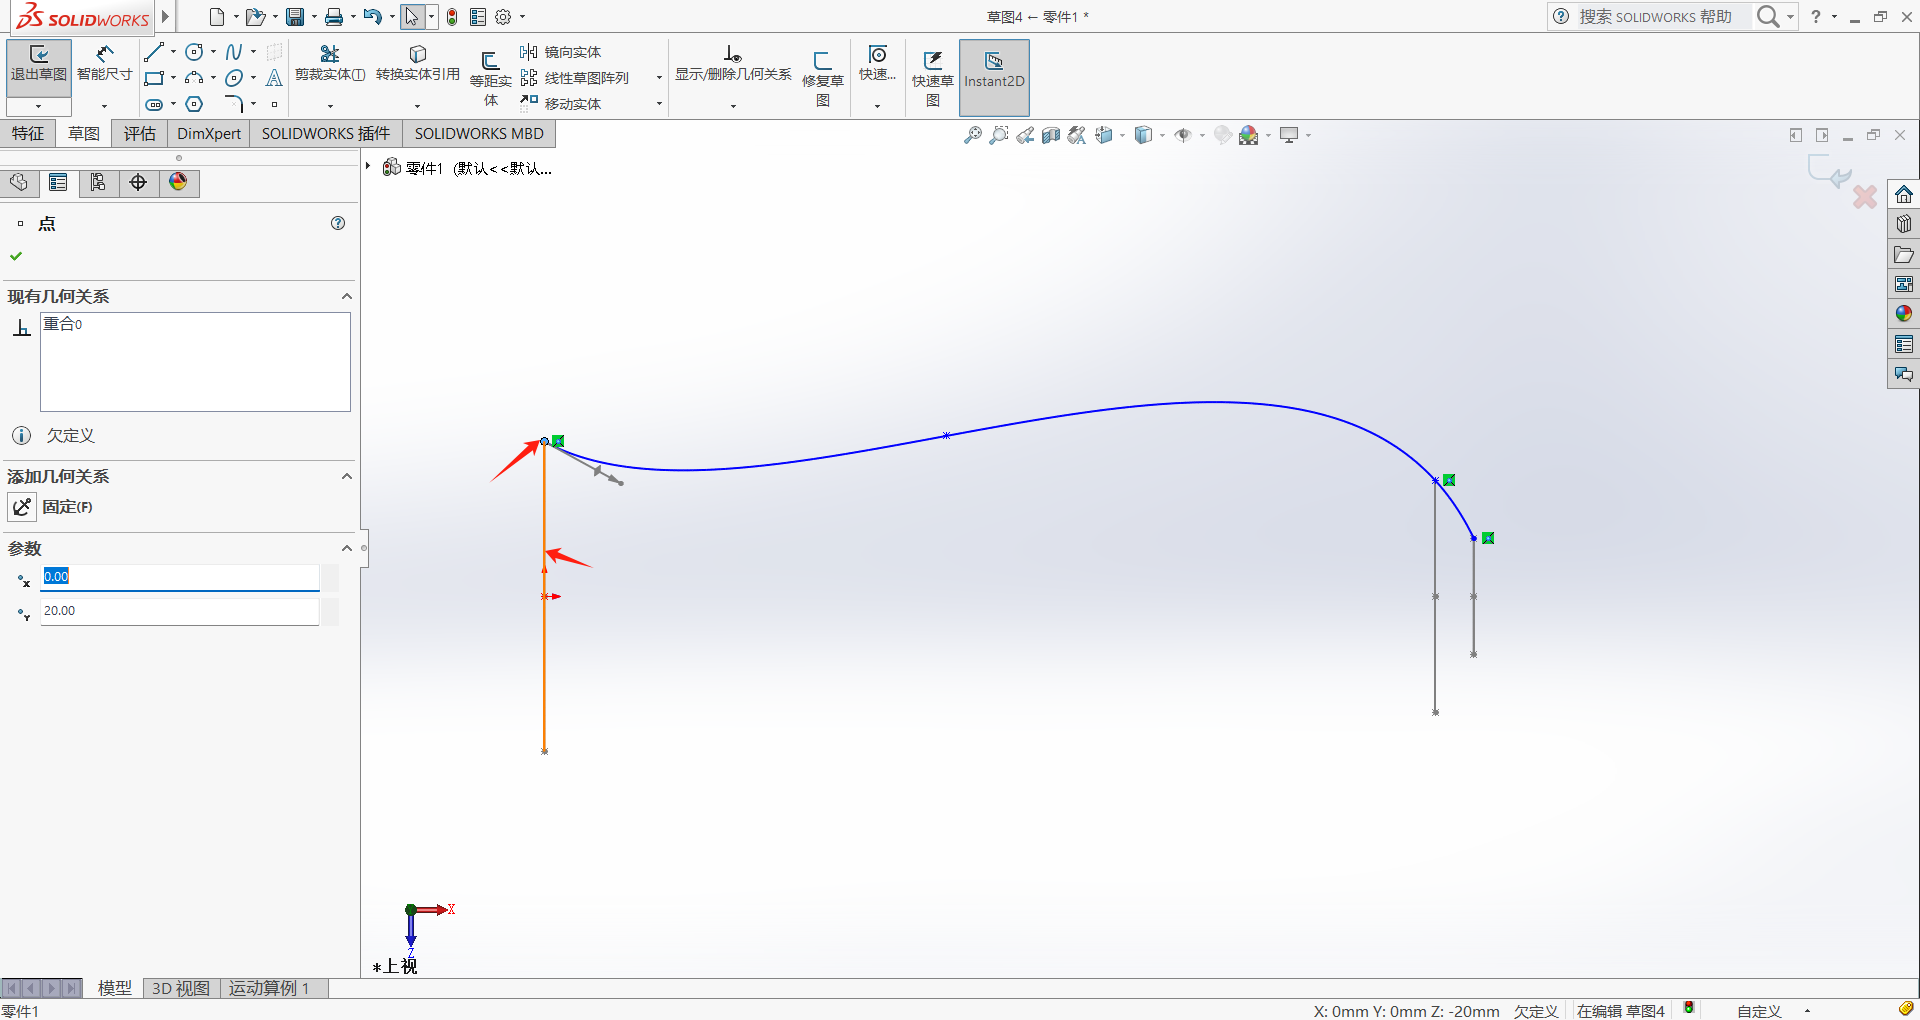Open the SOLIDWORKS Resources home task pane
The image size is (1920, 1020).
1904,194
